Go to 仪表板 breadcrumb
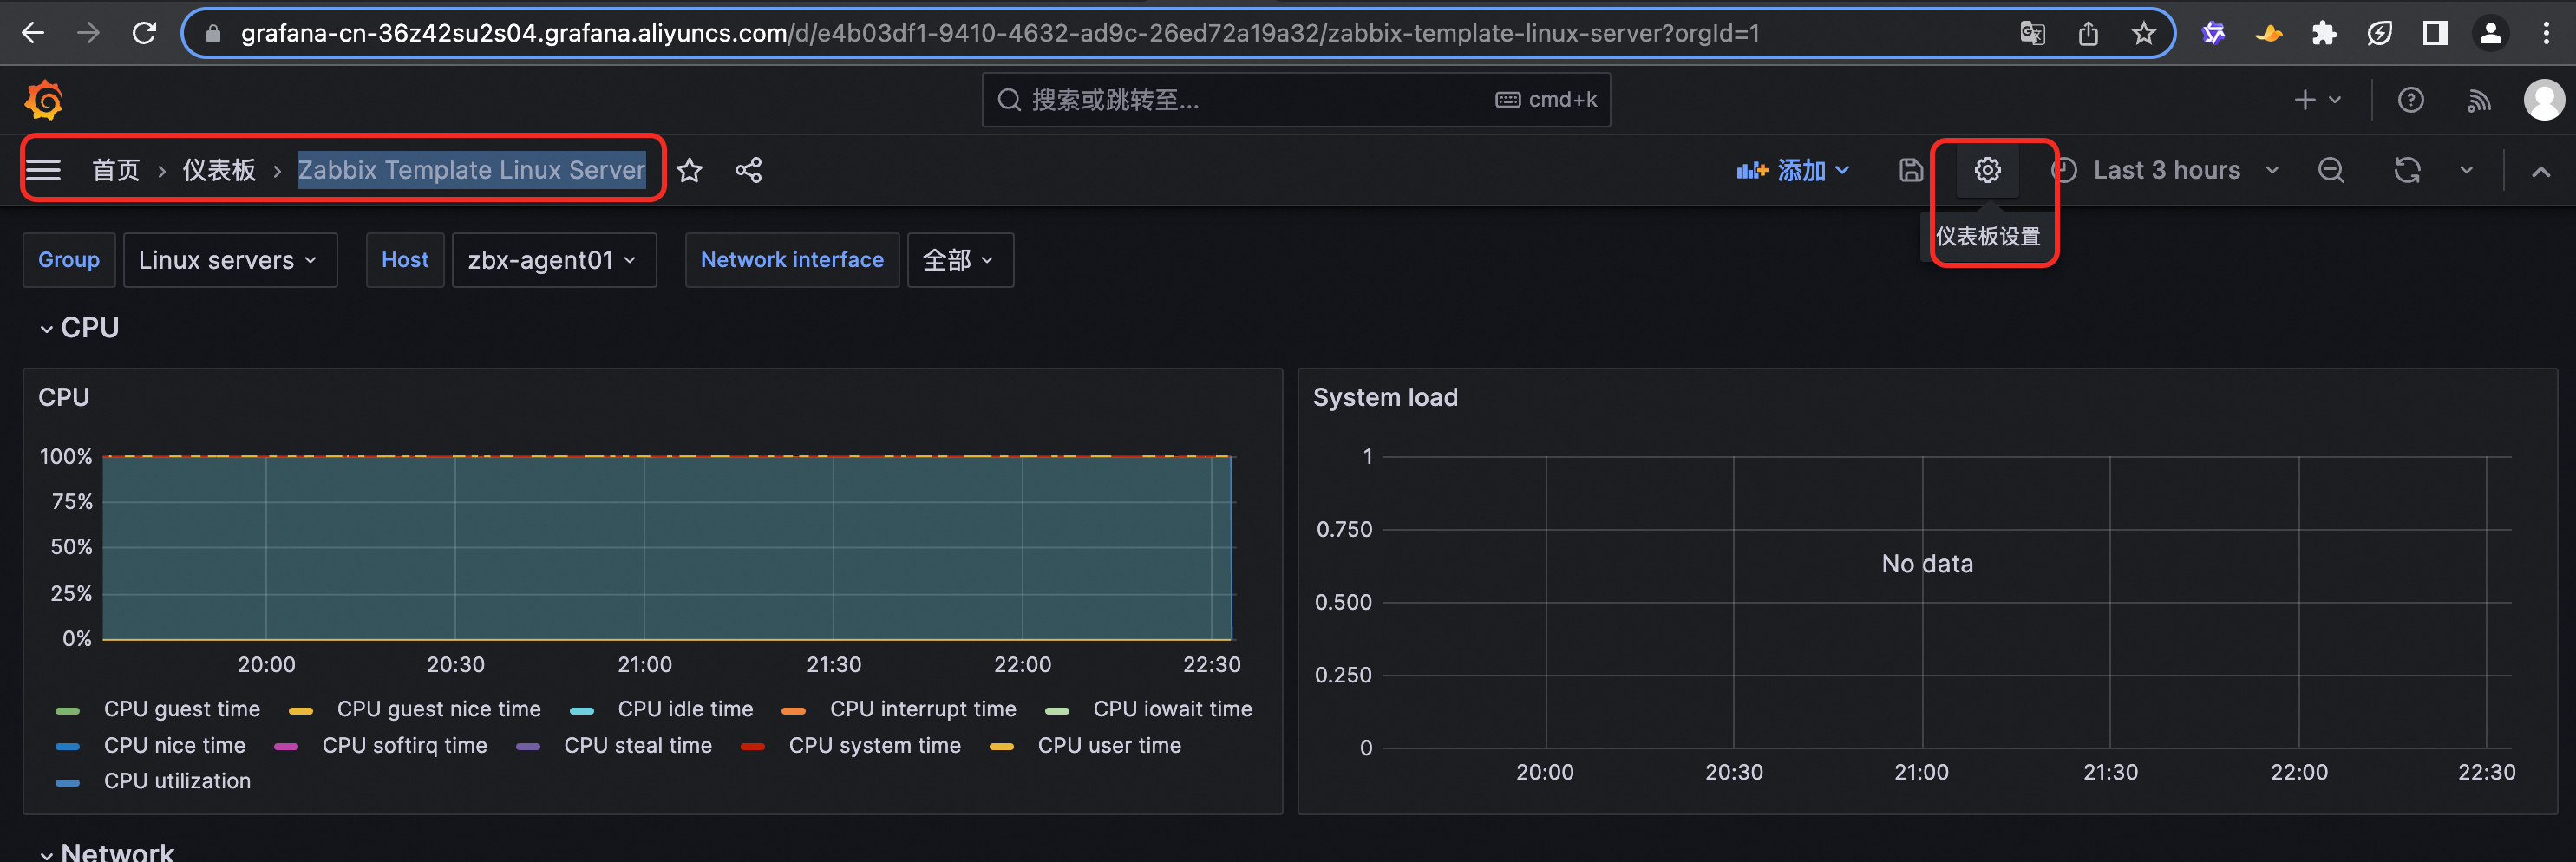This screenshot has height=862, width=2576. (x=219, y=170)
